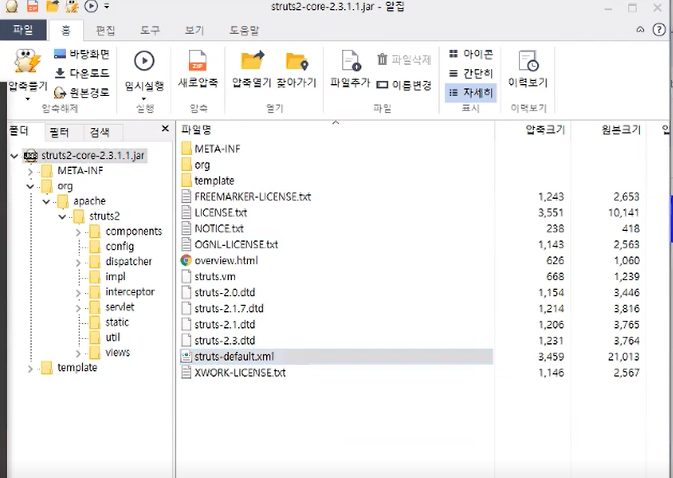Collapse the apache tree node

46,201
